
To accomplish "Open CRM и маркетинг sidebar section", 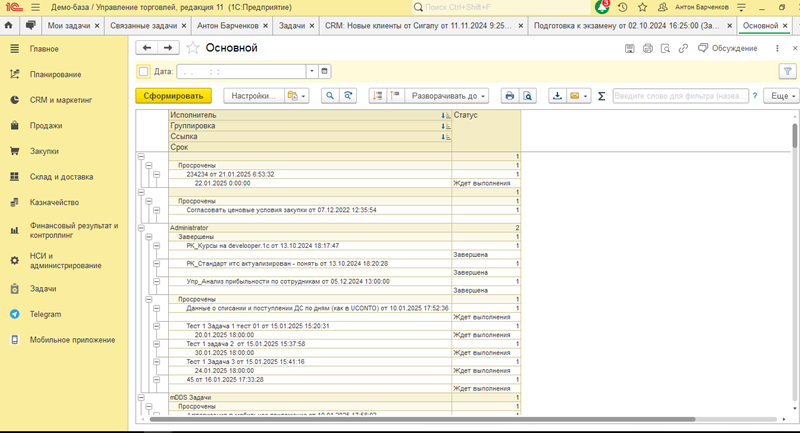I will click(62, 100).
